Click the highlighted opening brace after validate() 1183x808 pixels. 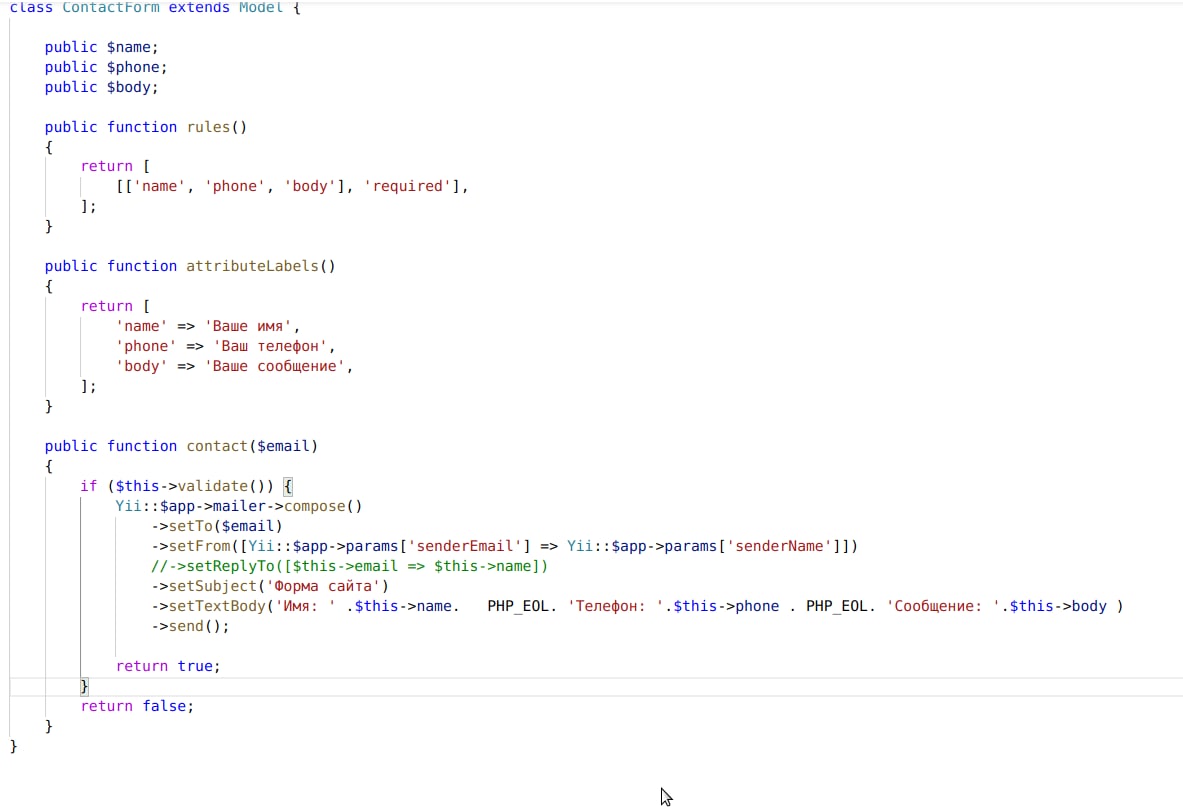(287, 486)
